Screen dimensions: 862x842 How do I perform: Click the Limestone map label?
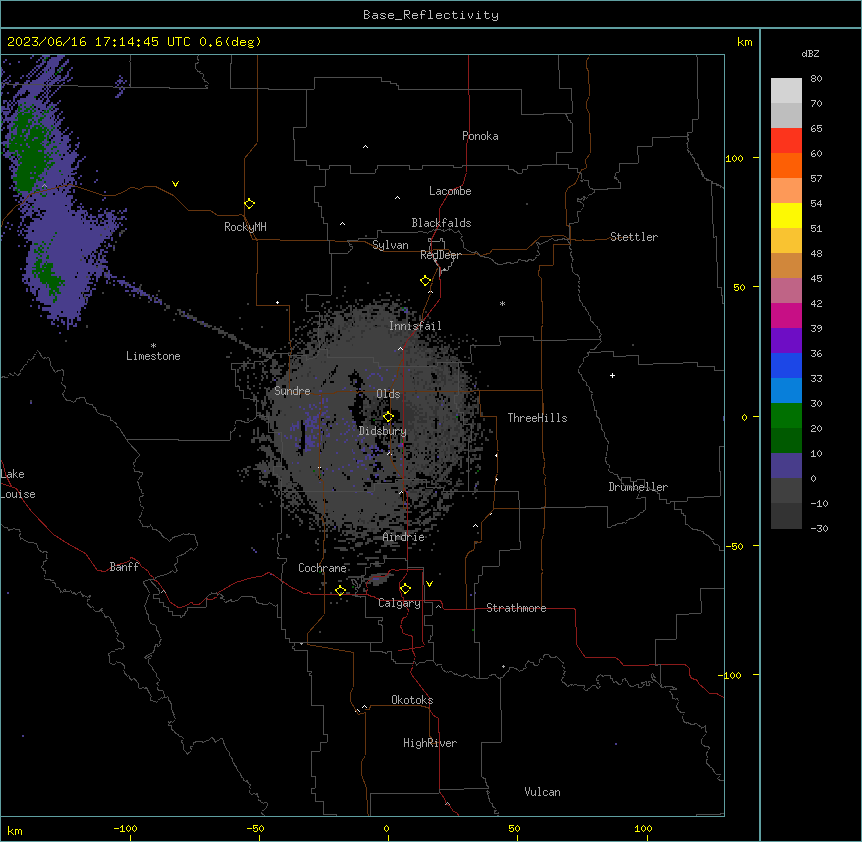(x=153, y=356)
